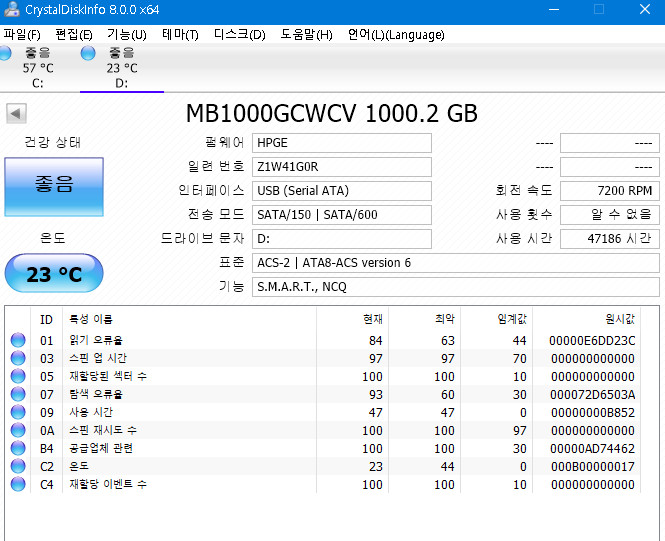Minimize the CrystalDiskInfo window
Screen dimensions: 665x541
pos(554,9)
